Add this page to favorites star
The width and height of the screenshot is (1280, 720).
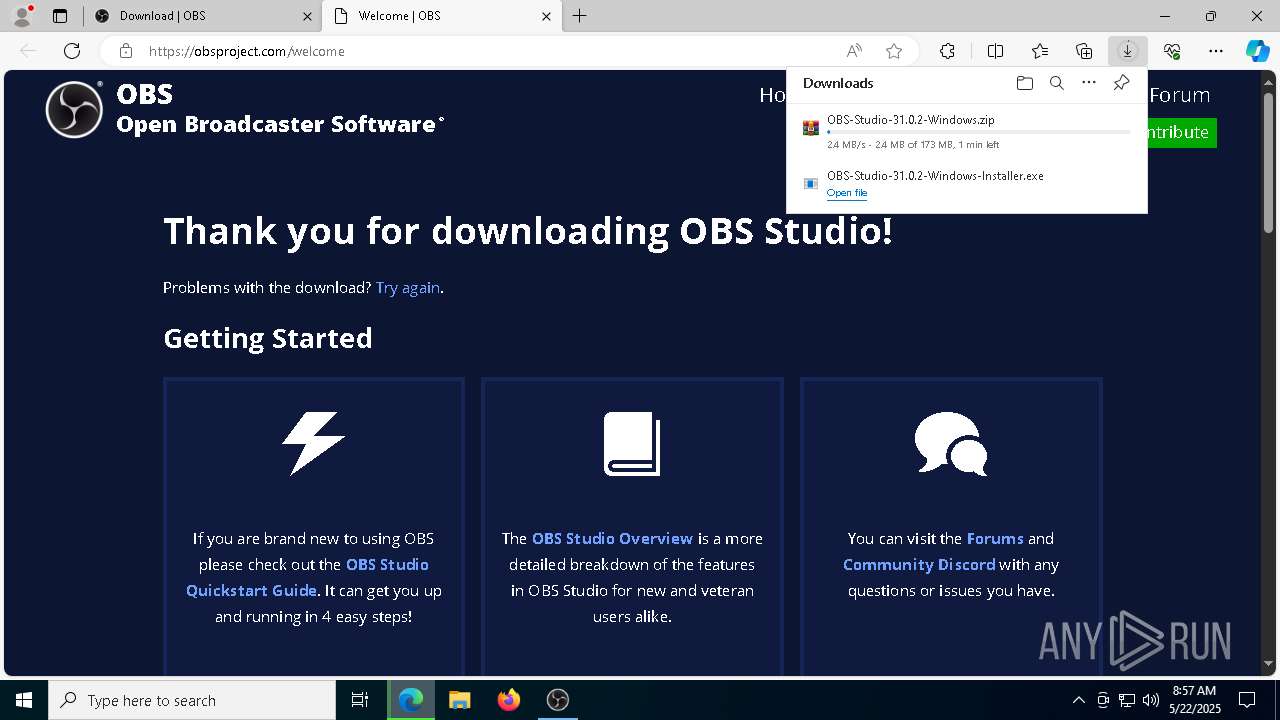tap(894, 51)
